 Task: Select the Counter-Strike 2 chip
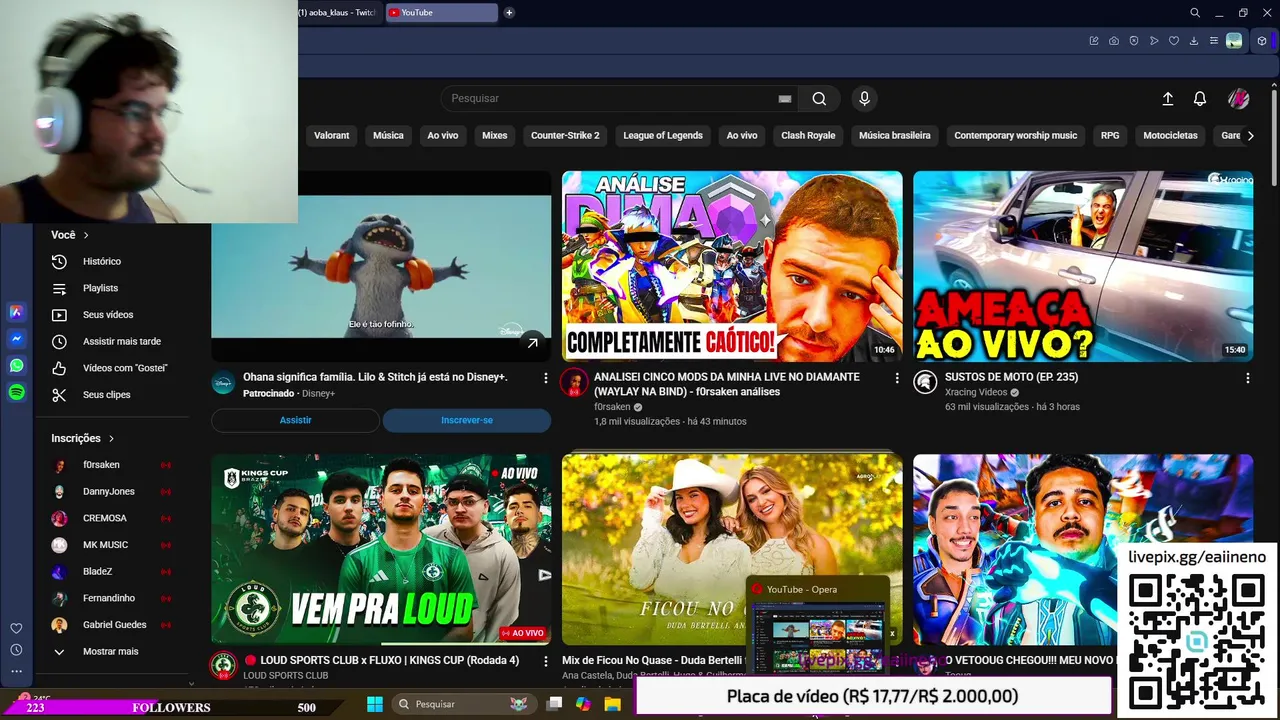(x=565, y=135)
